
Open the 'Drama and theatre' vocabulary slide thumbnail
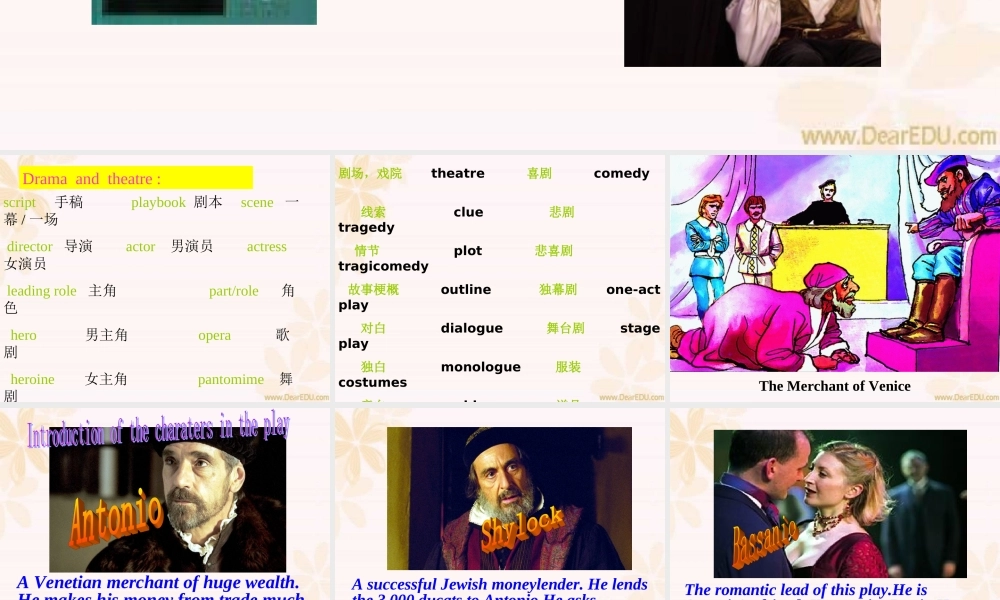click(x=165, y=278)
